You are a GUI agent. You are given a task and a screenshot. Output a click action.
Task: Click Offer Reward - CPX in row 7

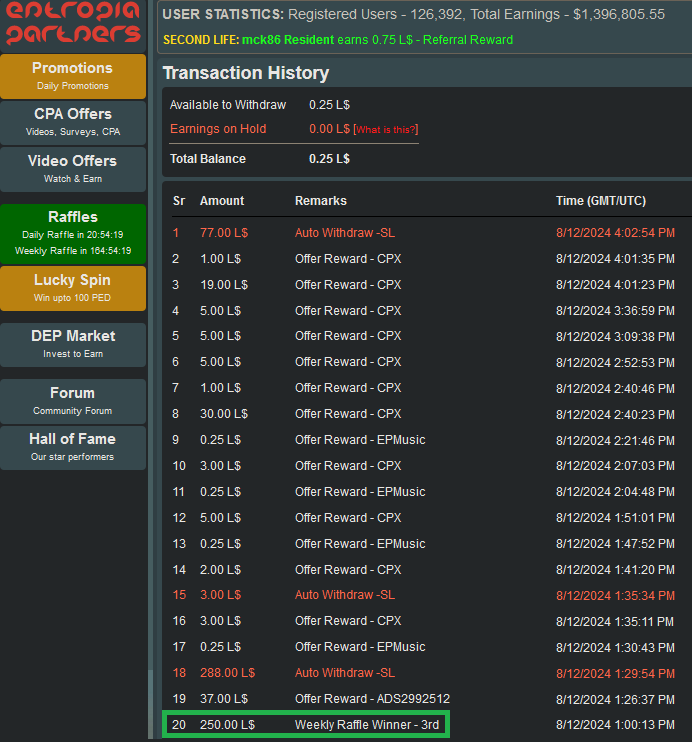tap(348, 388)
